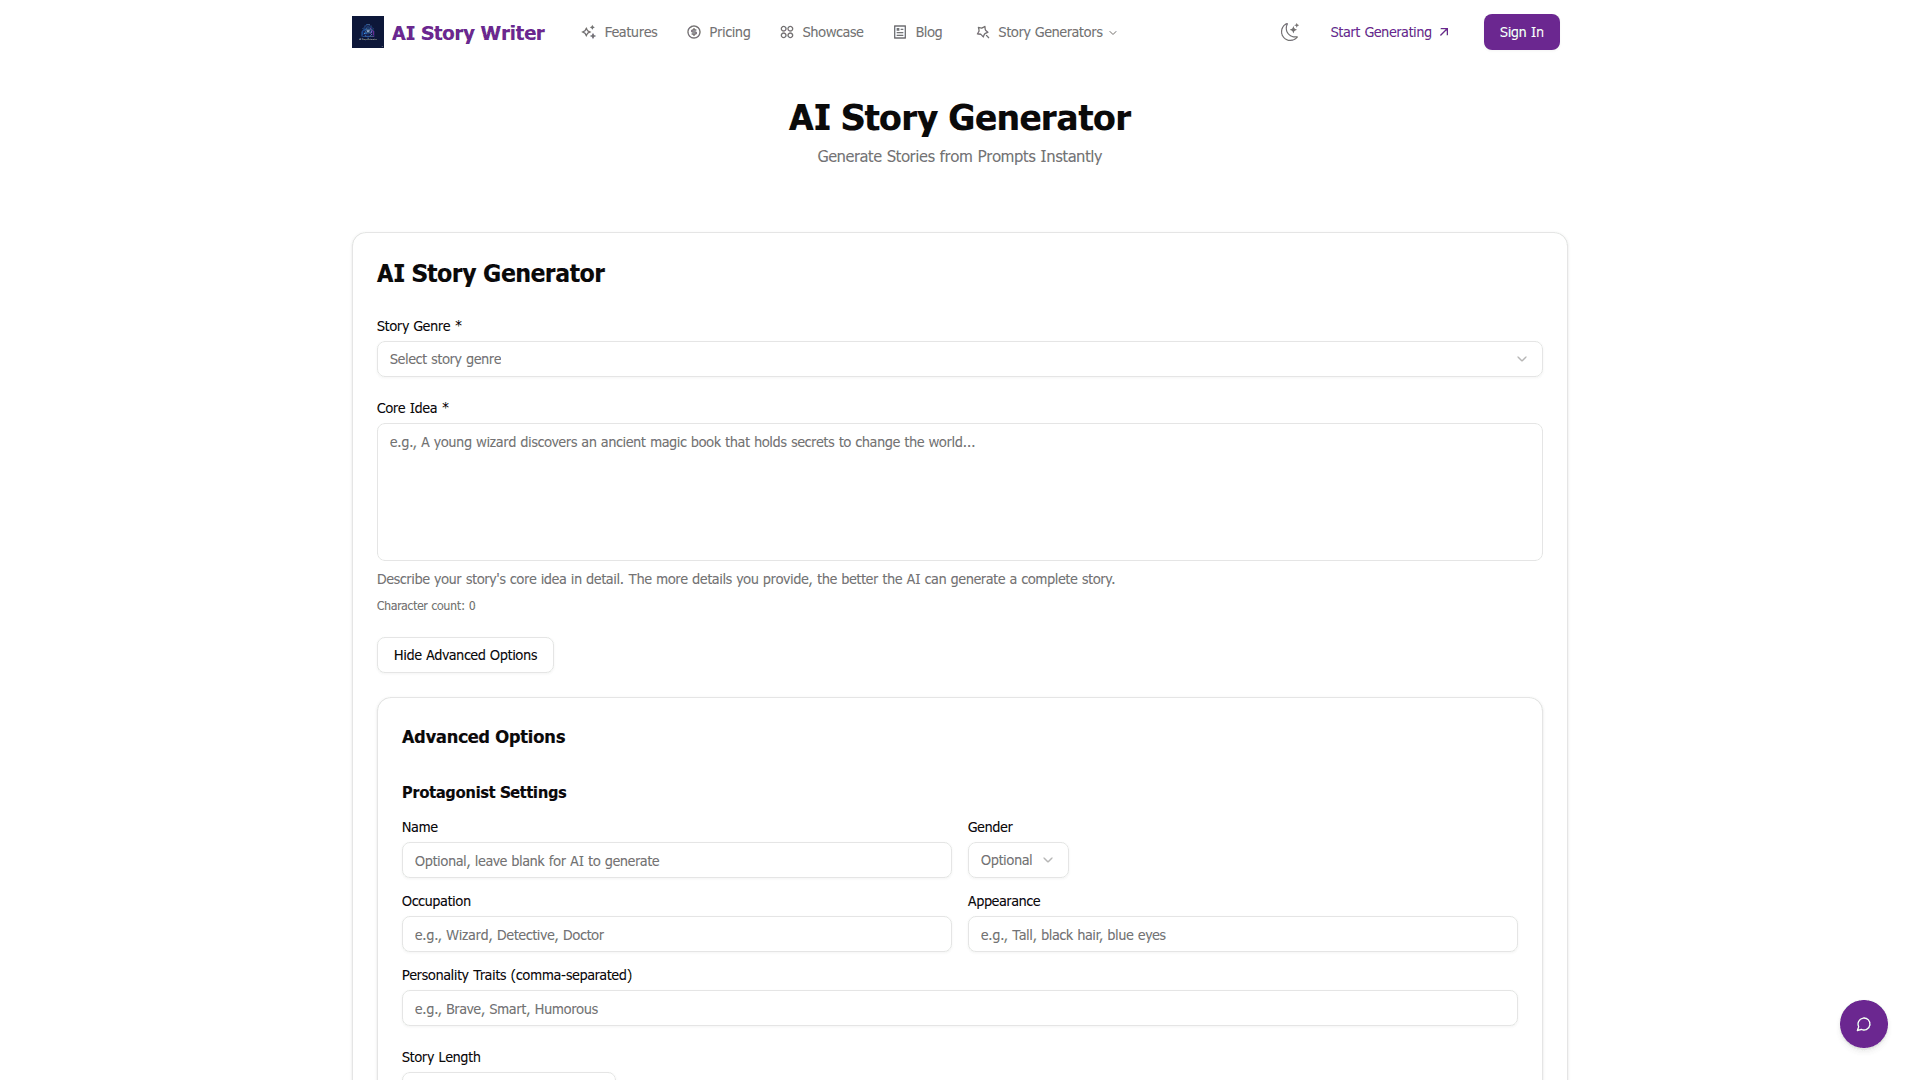Click the Pricing circle icon
Viewport: 1920px width, 1080px height.
pyautogui.click(x=693, y=31)
